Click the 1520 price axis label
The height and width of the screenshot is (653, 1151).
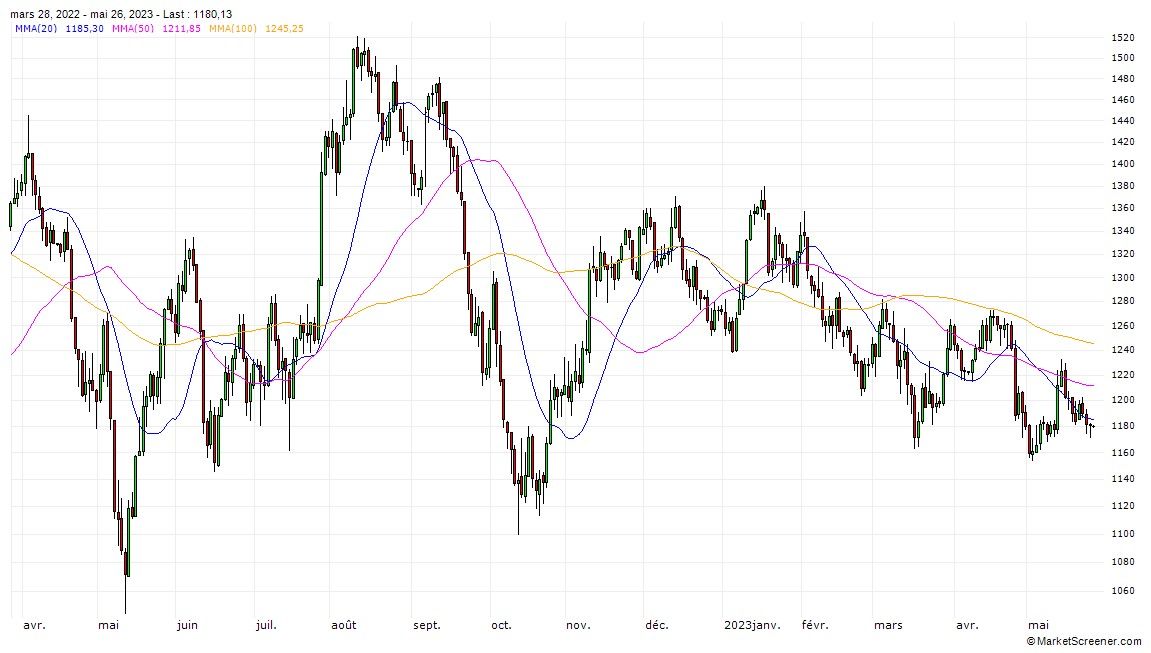point(1122,38)
